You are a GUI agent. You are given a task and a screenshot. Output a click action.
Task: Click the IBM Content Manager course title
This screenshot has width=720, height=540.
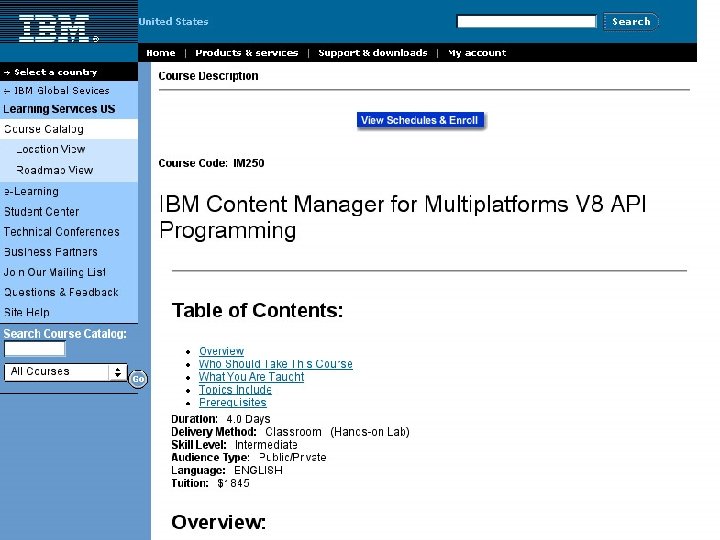403,217
